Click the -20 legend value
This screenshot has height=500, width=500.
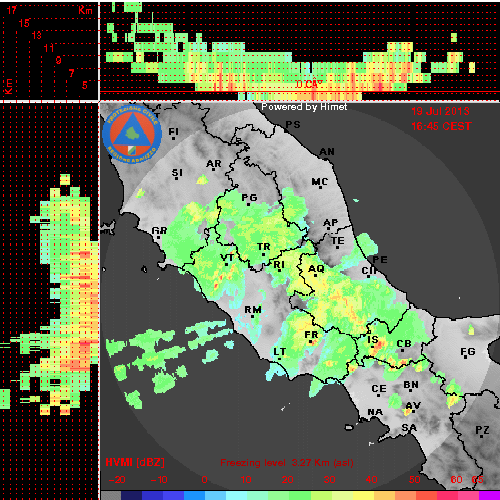click(x=117, y=480)
